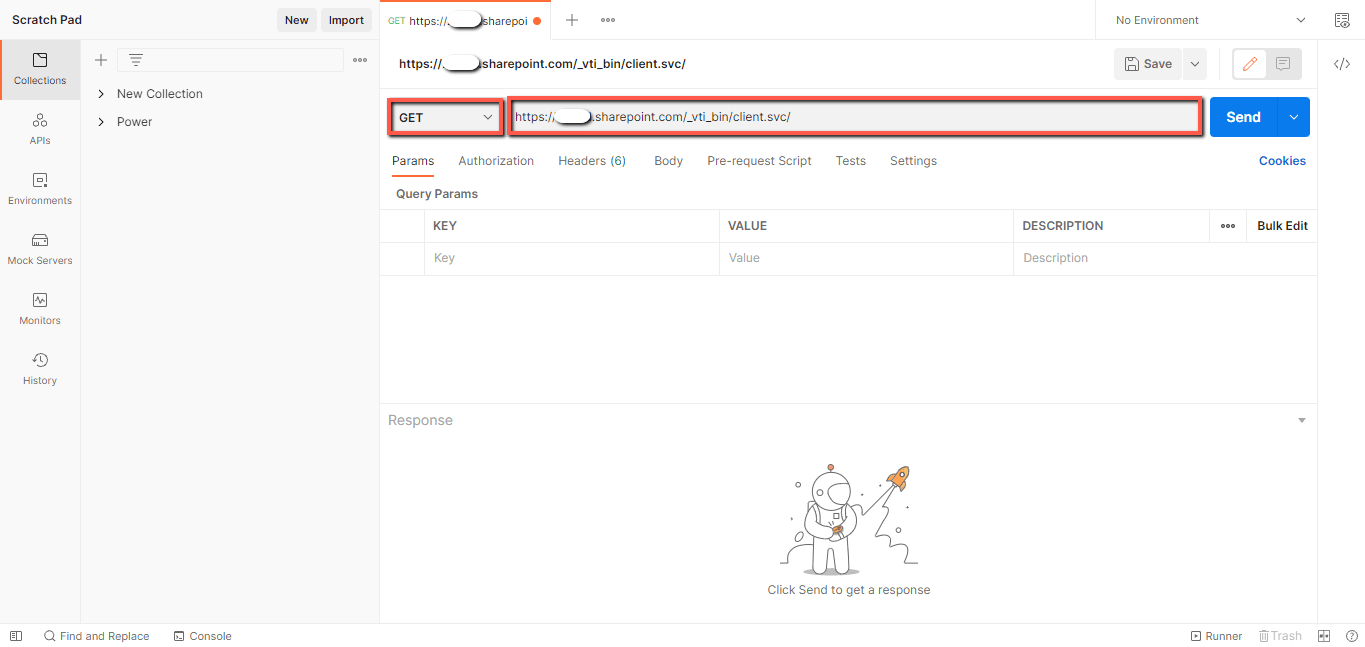This screenshot has height=647, width=1365.
Task: Open the History sidebar panel
Action: click(x=40, y=369)
